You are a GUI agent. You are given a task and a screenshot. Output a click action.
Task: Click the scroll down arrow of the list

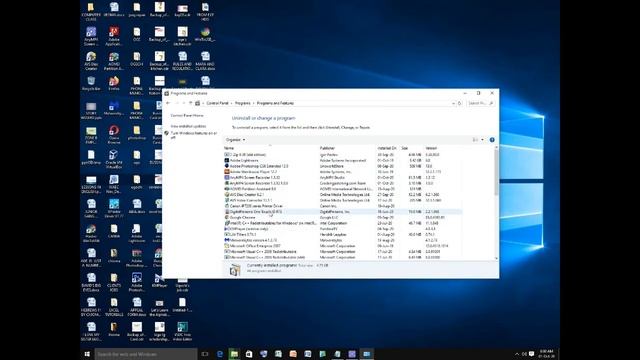click(496, 258)
